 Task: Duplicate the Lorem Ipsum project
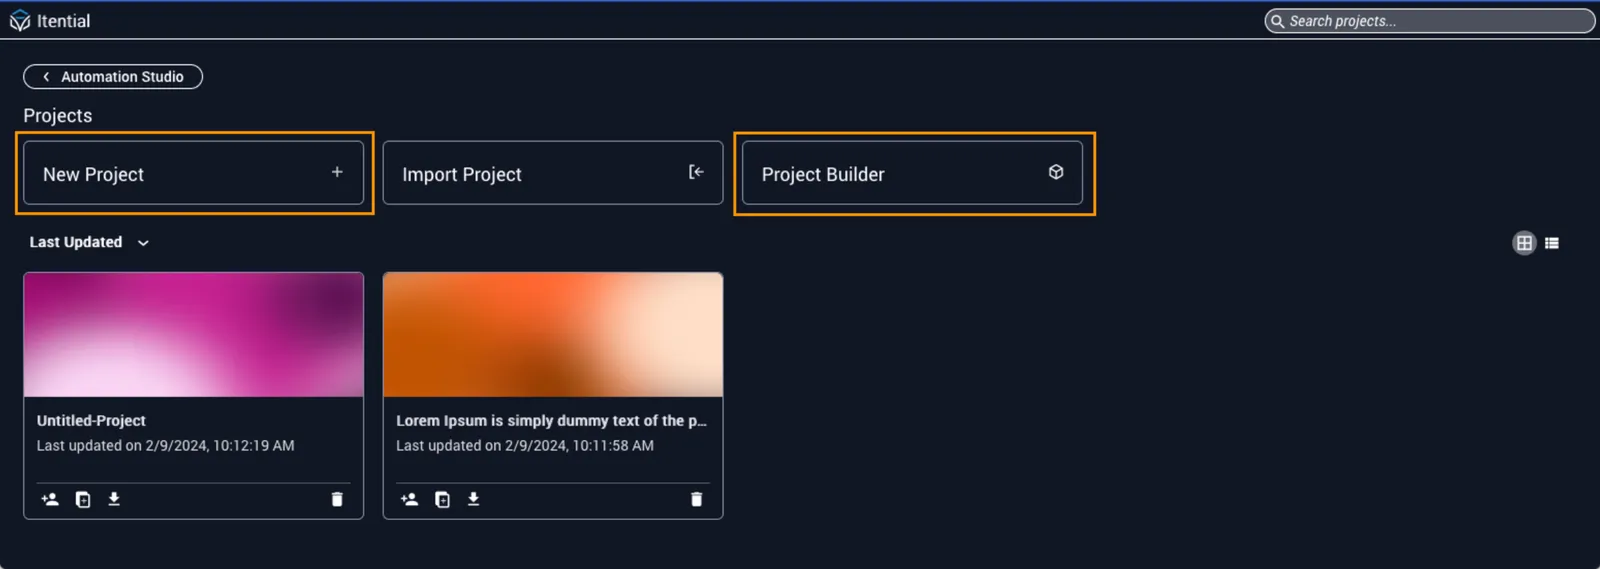pyautogui.click(x=442, y=499)
